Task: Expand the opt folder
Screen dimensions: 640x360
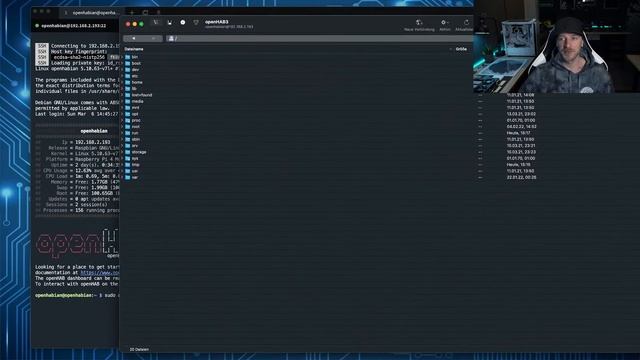Action: 122,114
